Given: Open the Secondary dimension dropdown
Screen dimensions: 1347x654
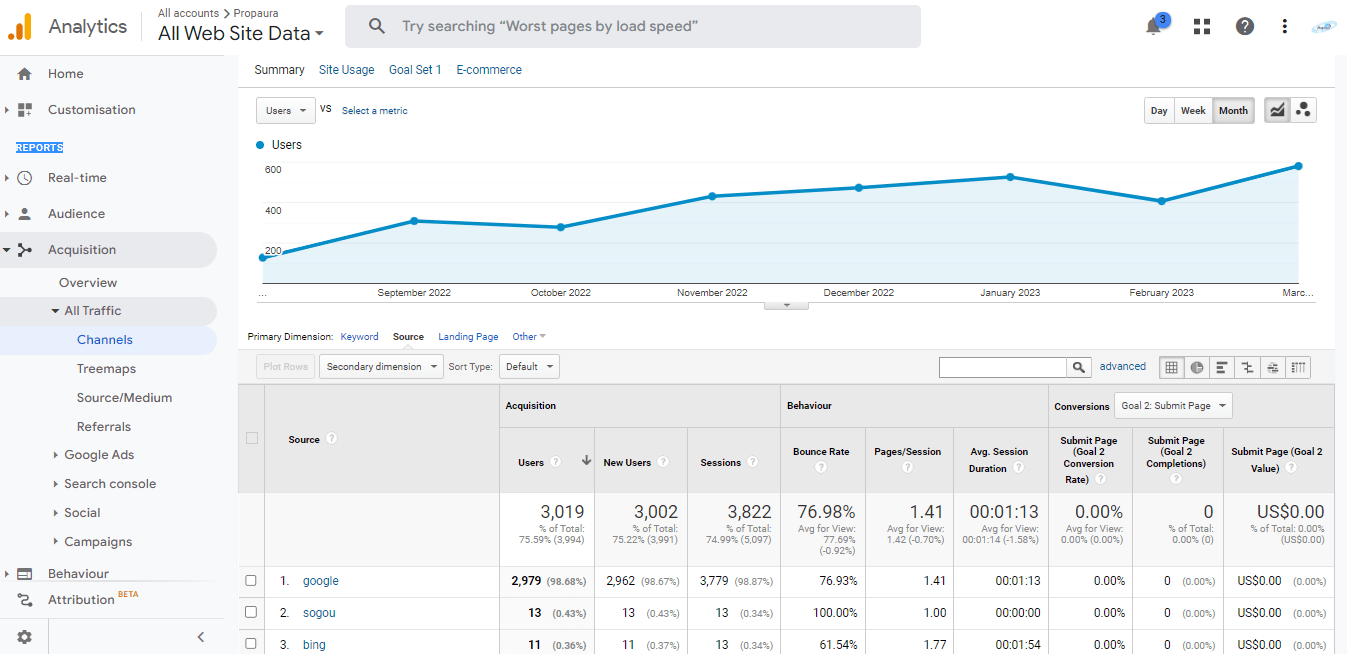Looking at the screenshot, I should click(380, 366).
